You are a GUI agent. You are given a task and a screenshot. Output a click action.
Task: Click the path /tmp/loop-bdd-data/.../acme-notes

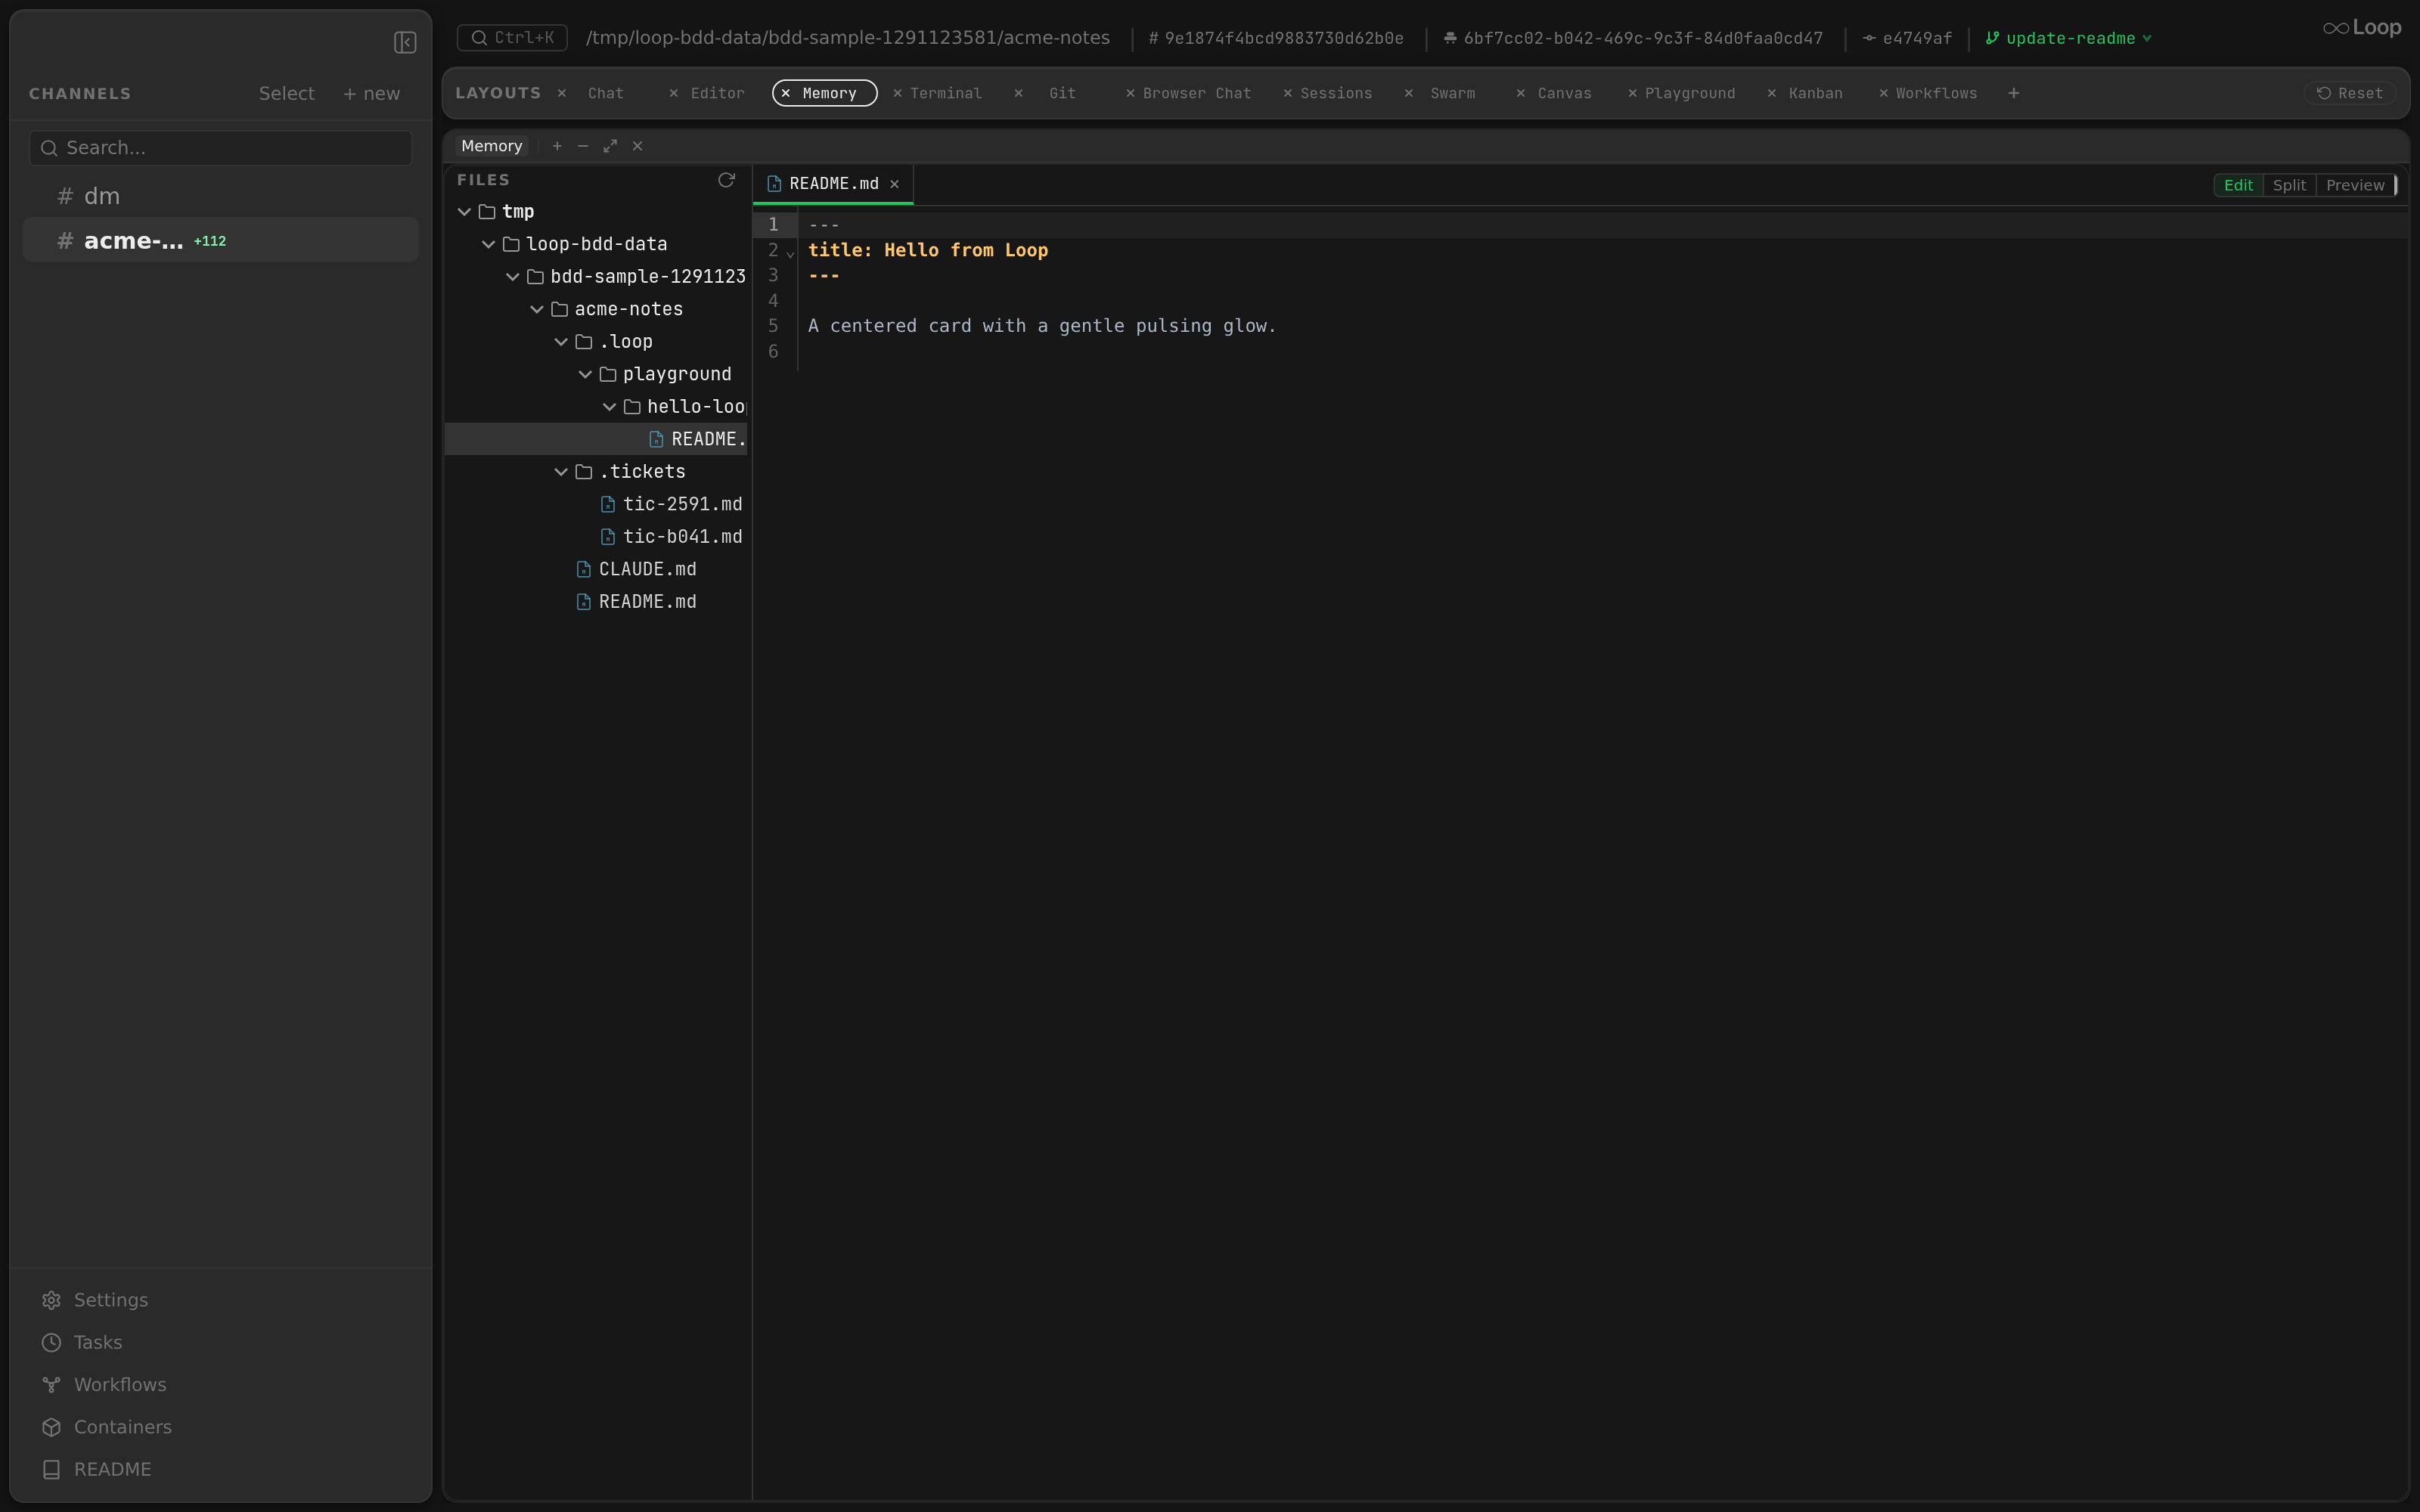(848, 38)
